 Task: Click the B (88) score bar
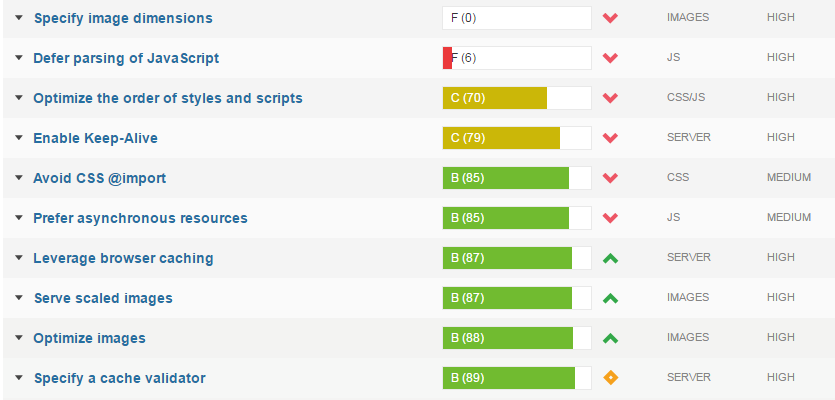517,338
